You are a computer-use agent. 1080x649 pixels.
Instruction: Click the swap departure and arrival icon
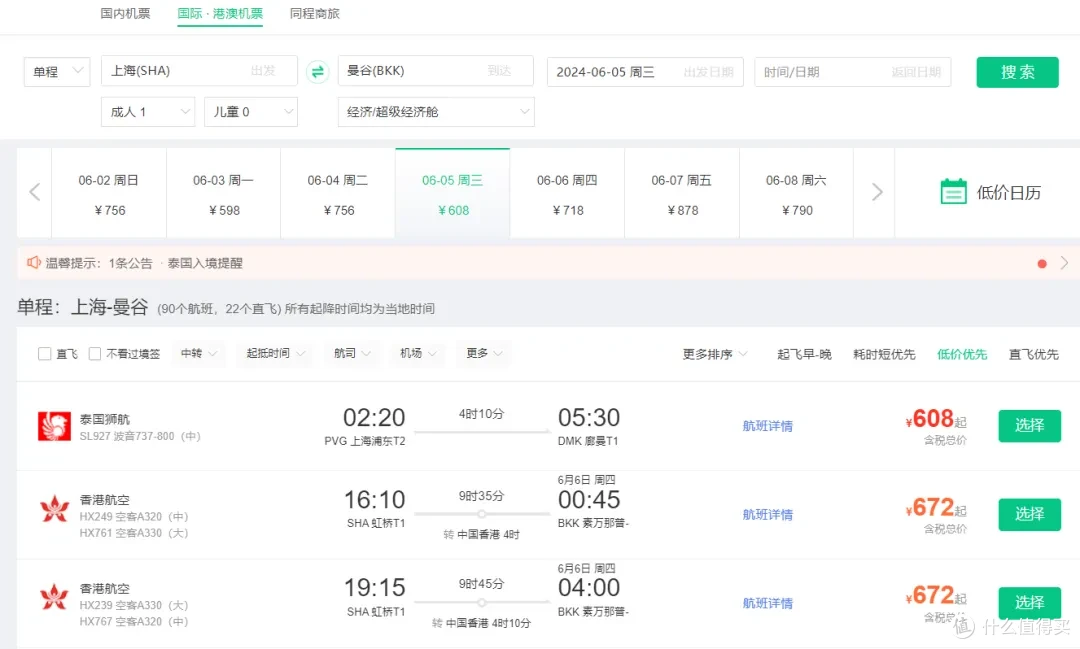[318, 72]
